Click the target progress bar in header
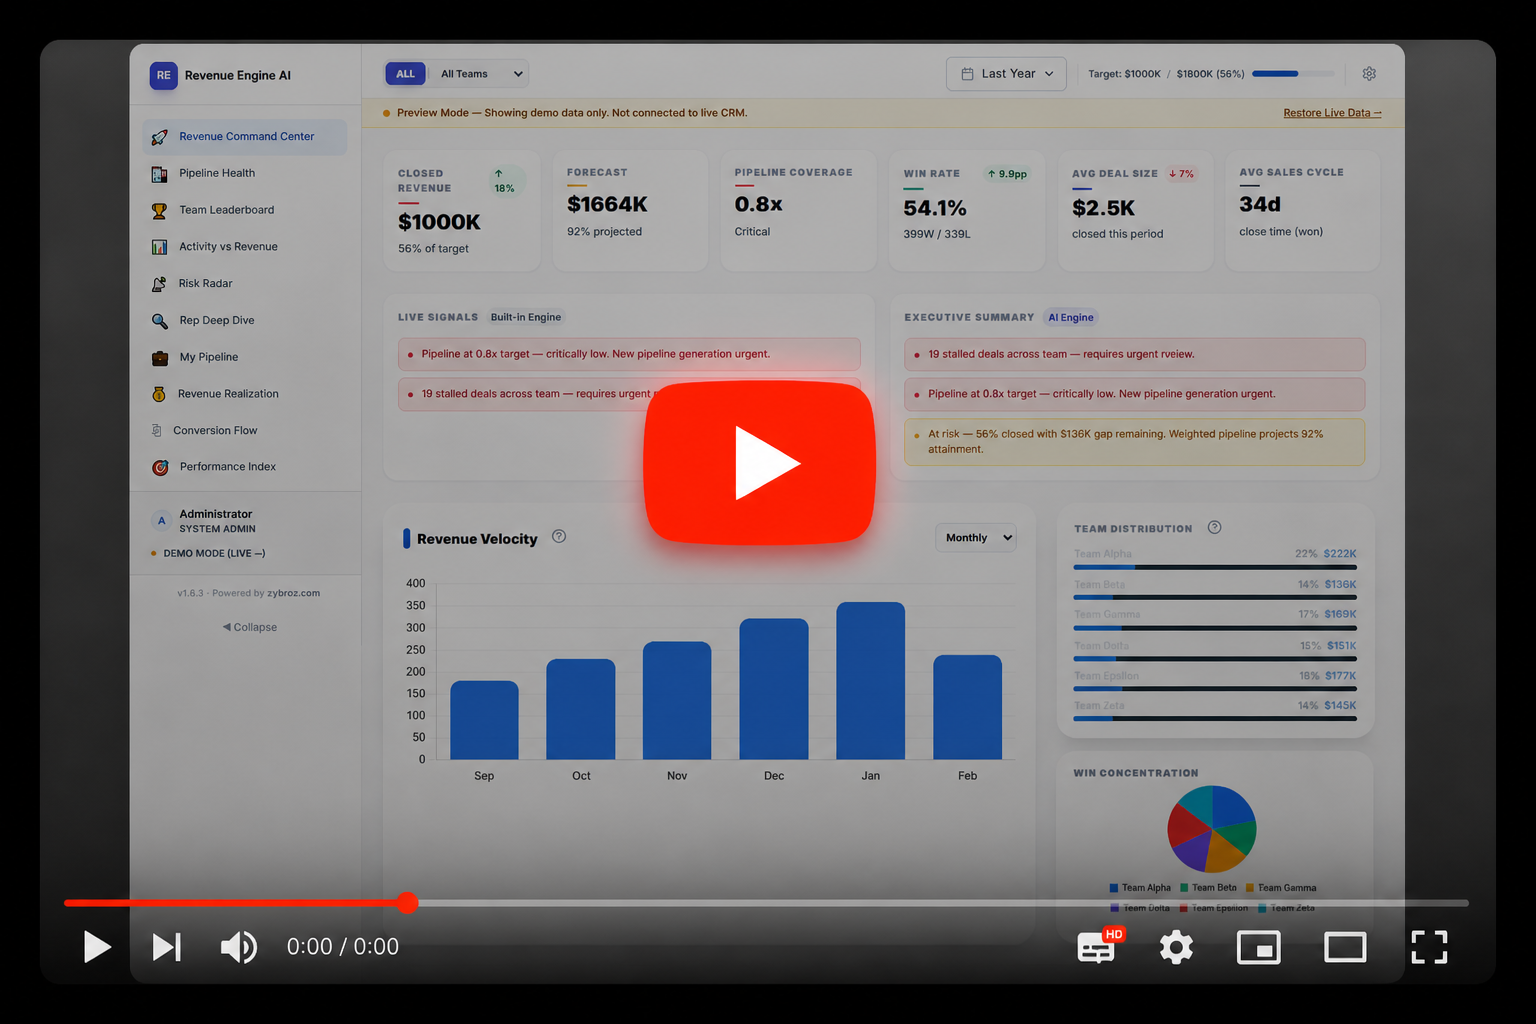Image resolution: width=1536 pixels, height=1024 pixels. click(x=1293, y=74)
